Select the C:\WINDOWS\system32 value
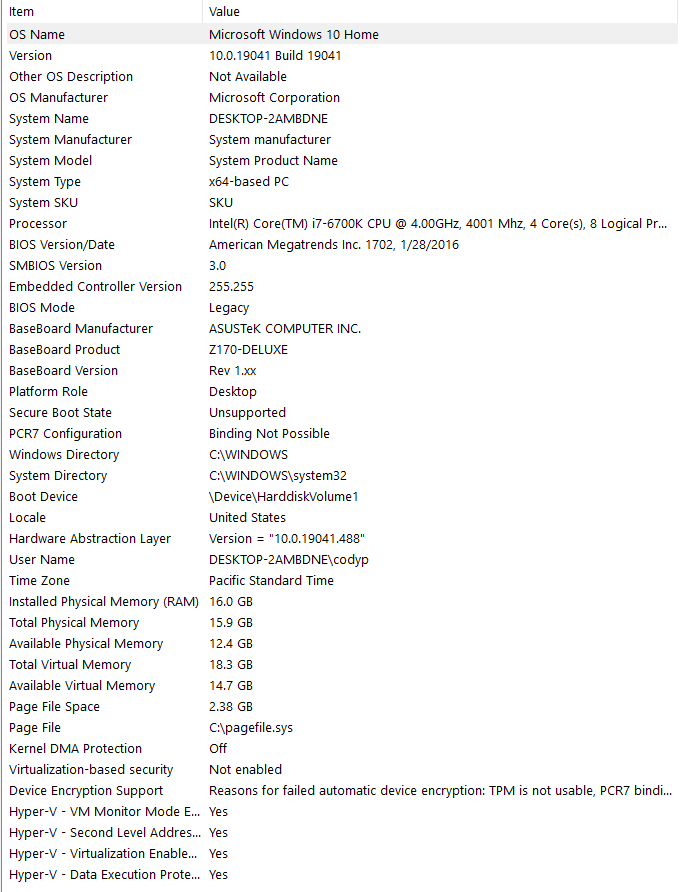Viewport: 681px width, 892px height. coord(278,476)
